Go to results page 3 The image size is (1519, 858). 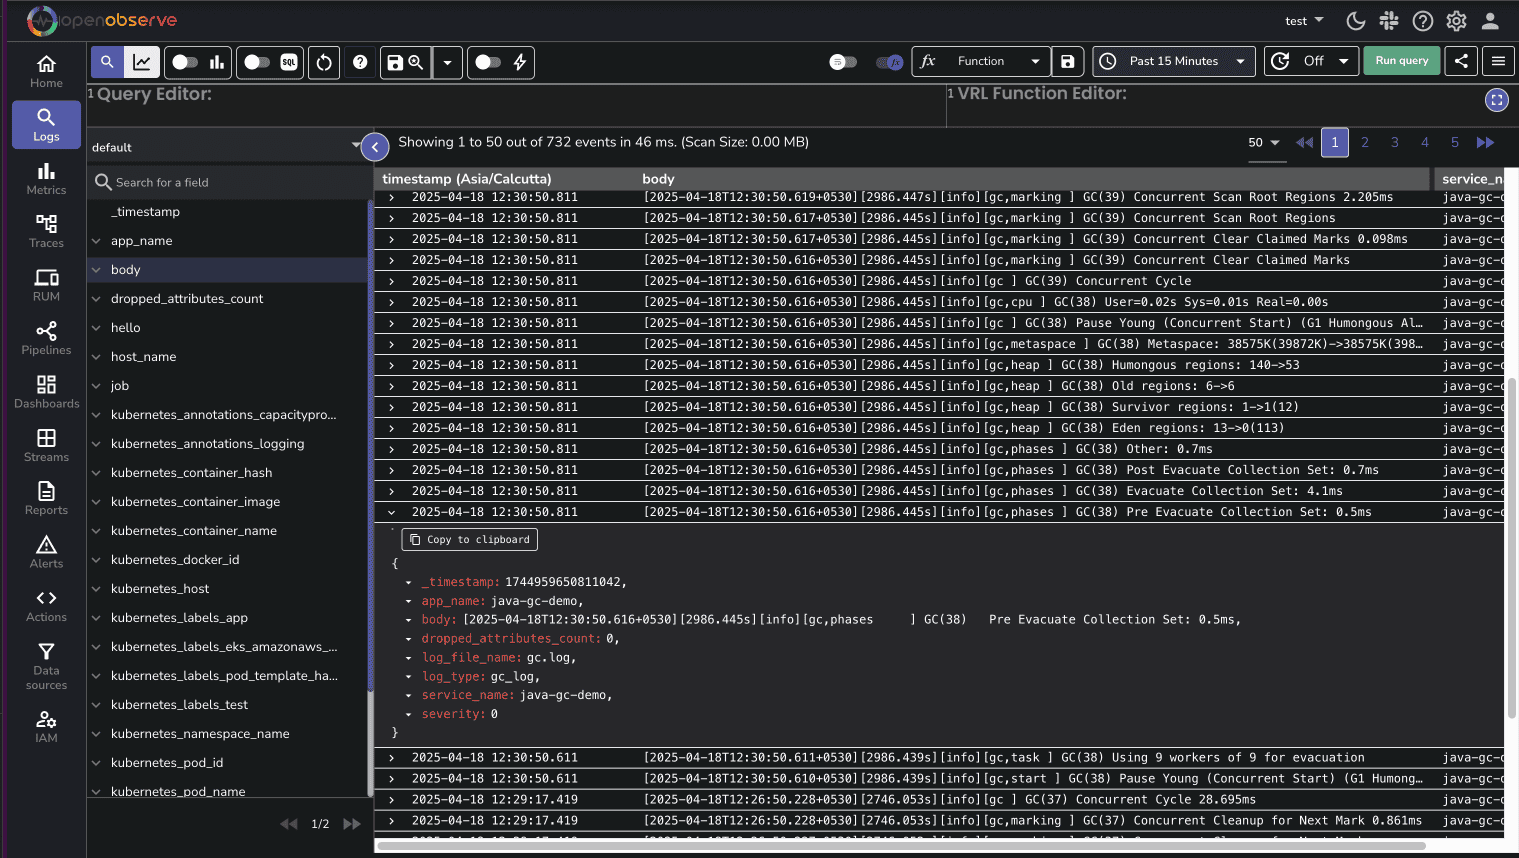pos(1394,143)
